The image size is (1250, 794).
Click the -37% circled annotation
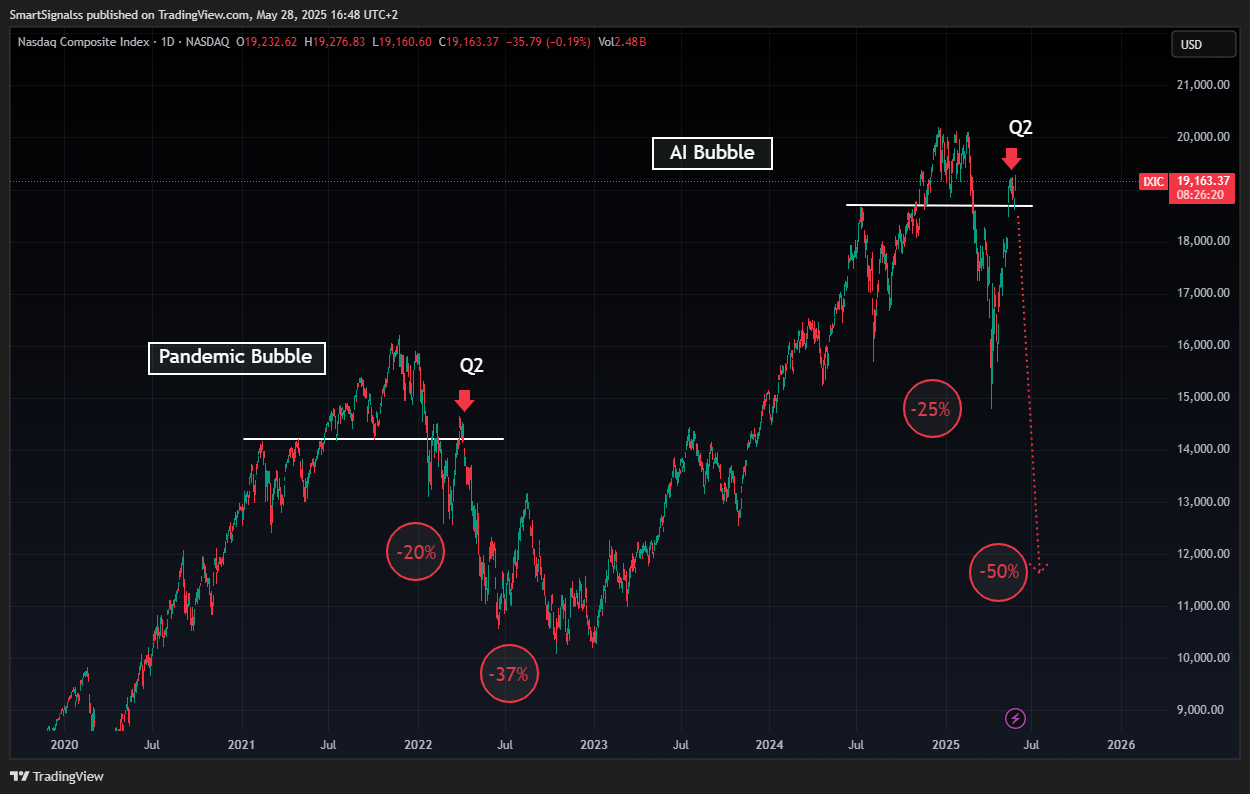509,674
